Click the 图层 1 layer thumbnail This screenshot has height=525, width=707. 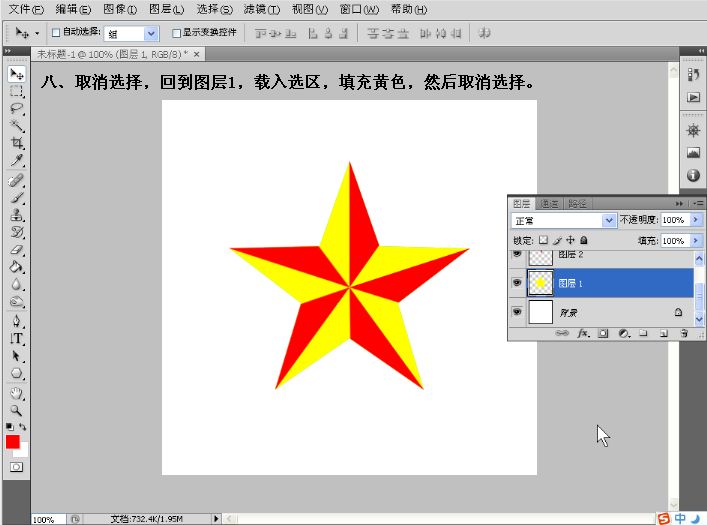point(540,283)
